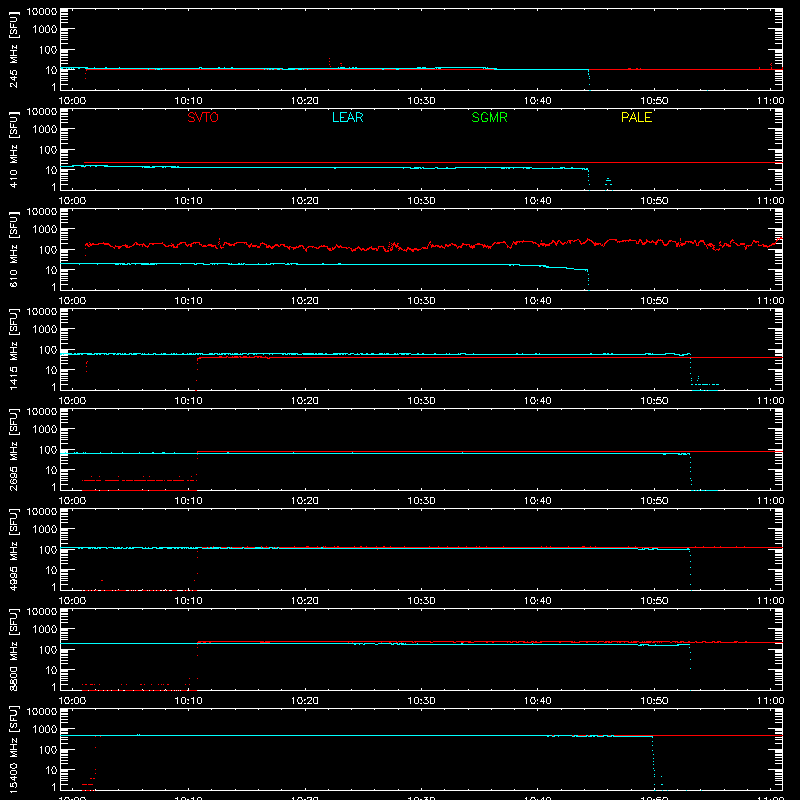Click 10:20 time label under 4995 MHz plot
Screen dimensions: 800x800
(x=305, y=601)
